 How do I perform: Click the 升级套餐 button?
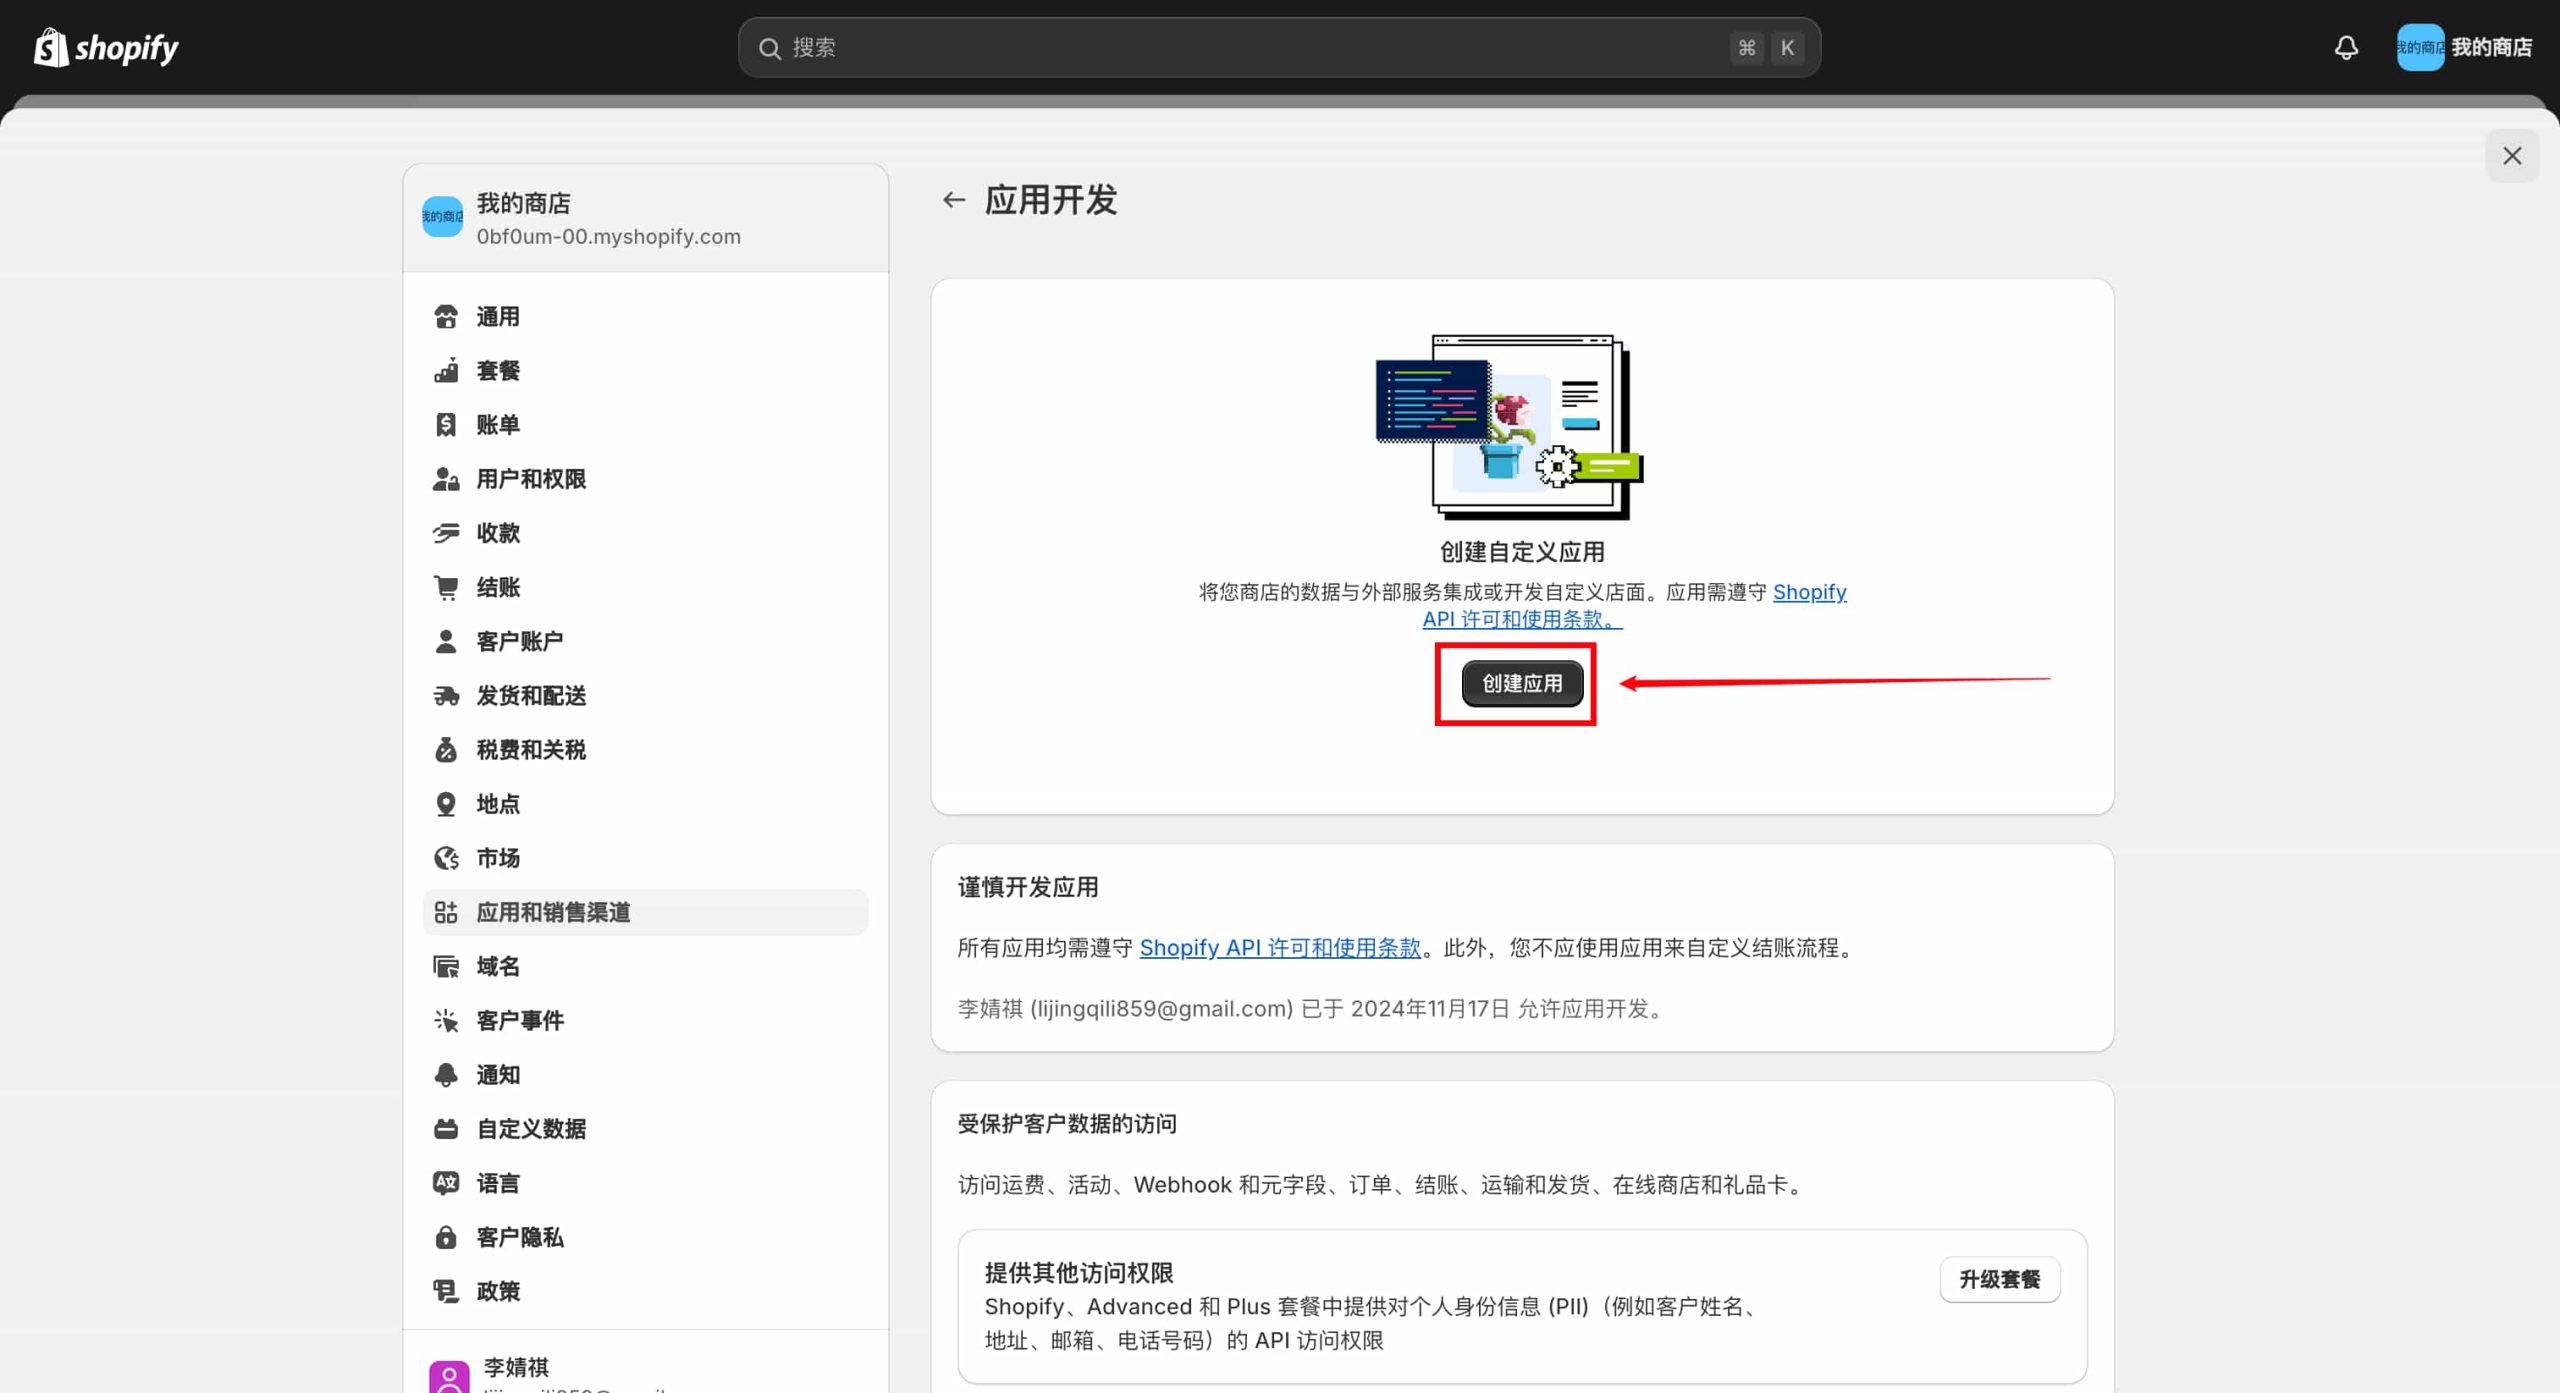pyautogui.click(x=1999, y=1279)
